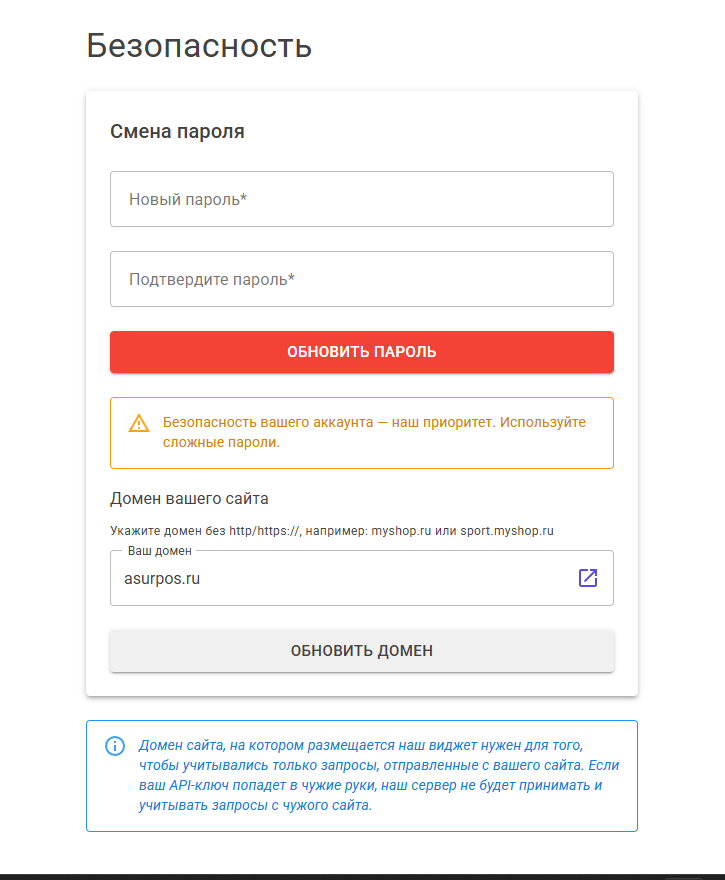
Task: Click the orange password security warning text
Action: pos(374,432)
